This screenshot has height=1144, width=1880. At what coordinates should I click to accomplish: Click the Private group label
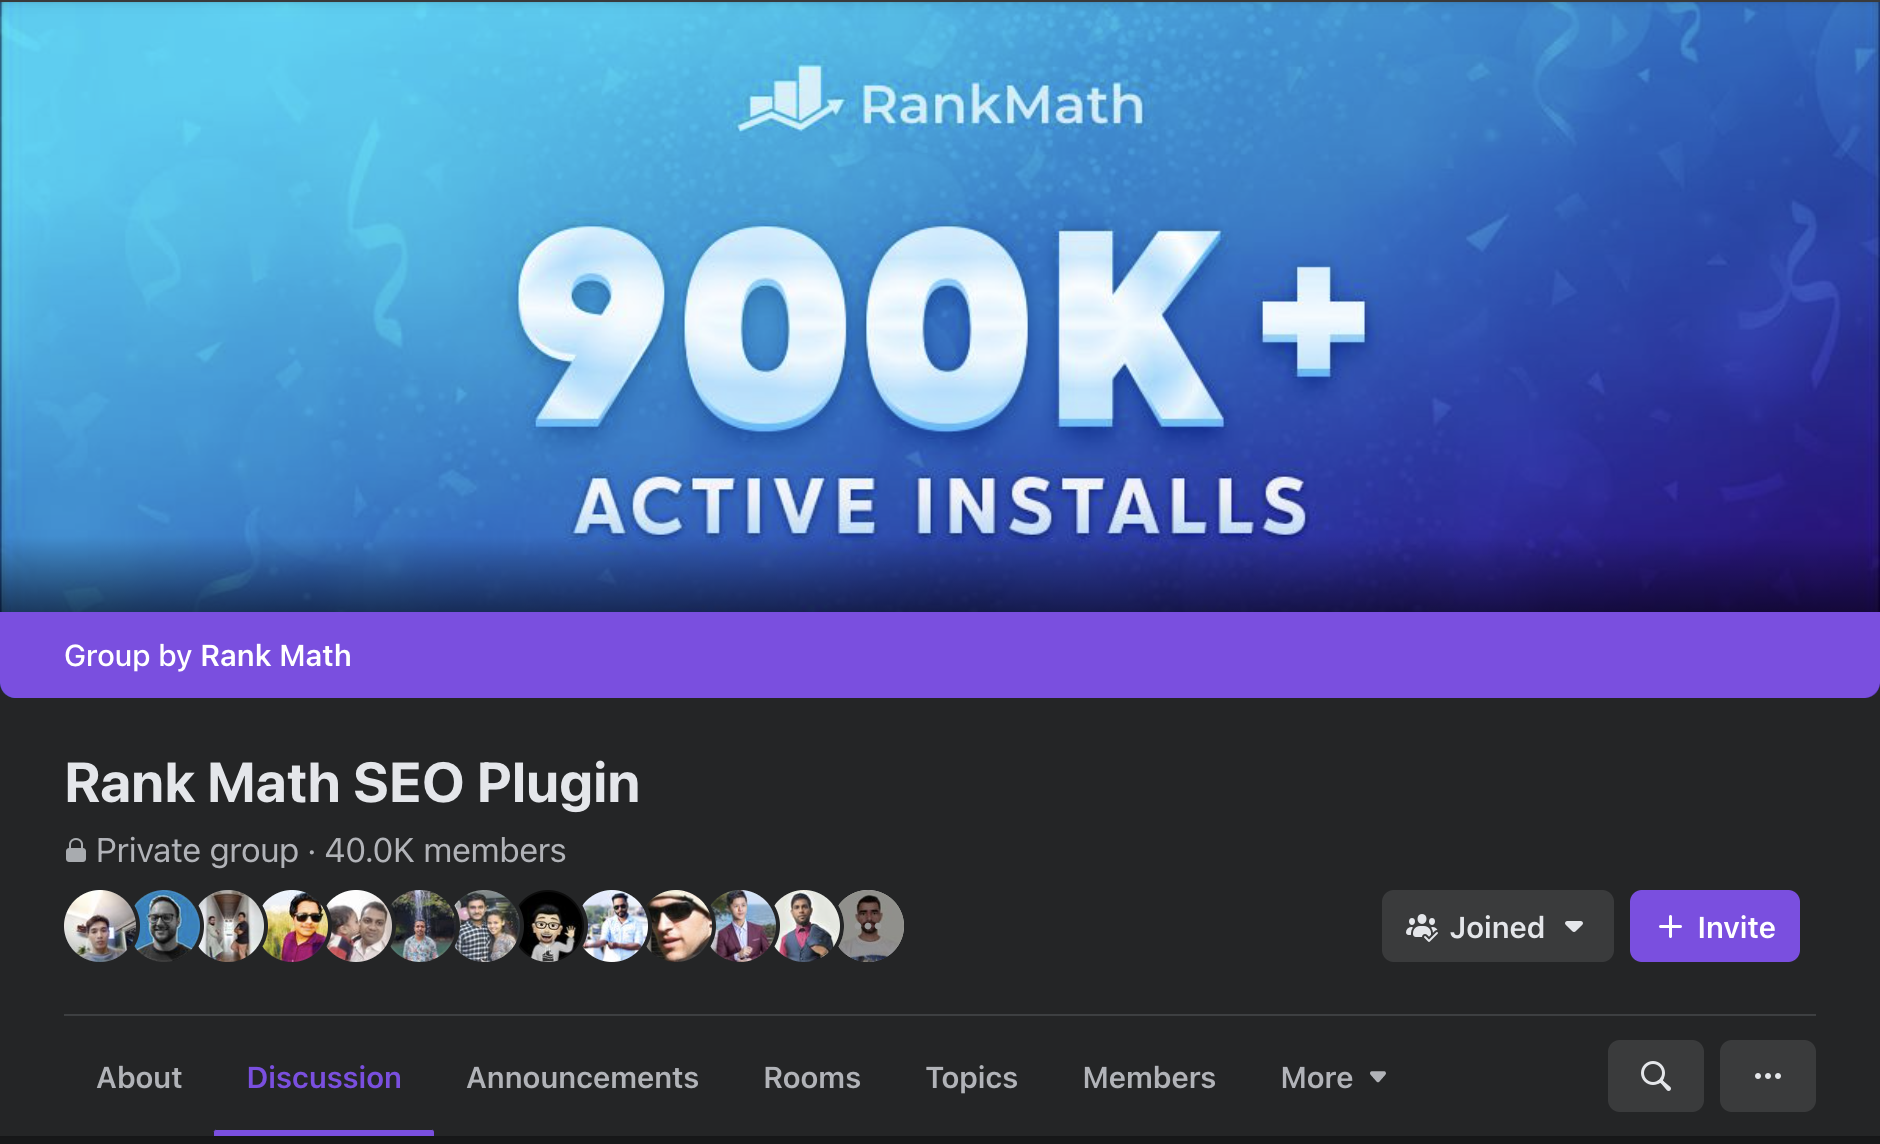[197, 851]
